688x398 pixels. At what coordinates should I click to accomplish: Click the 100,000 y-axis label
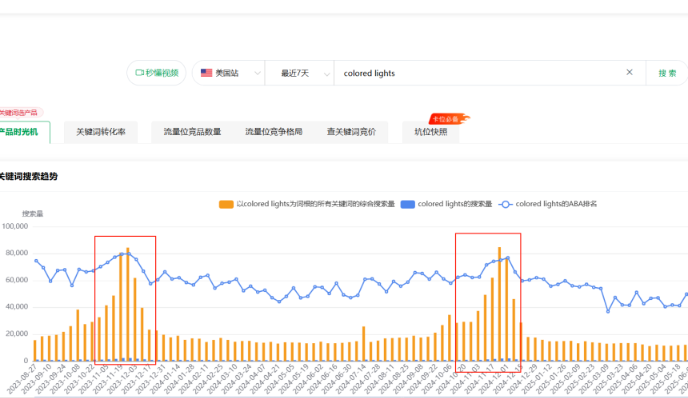pos(14,226)
